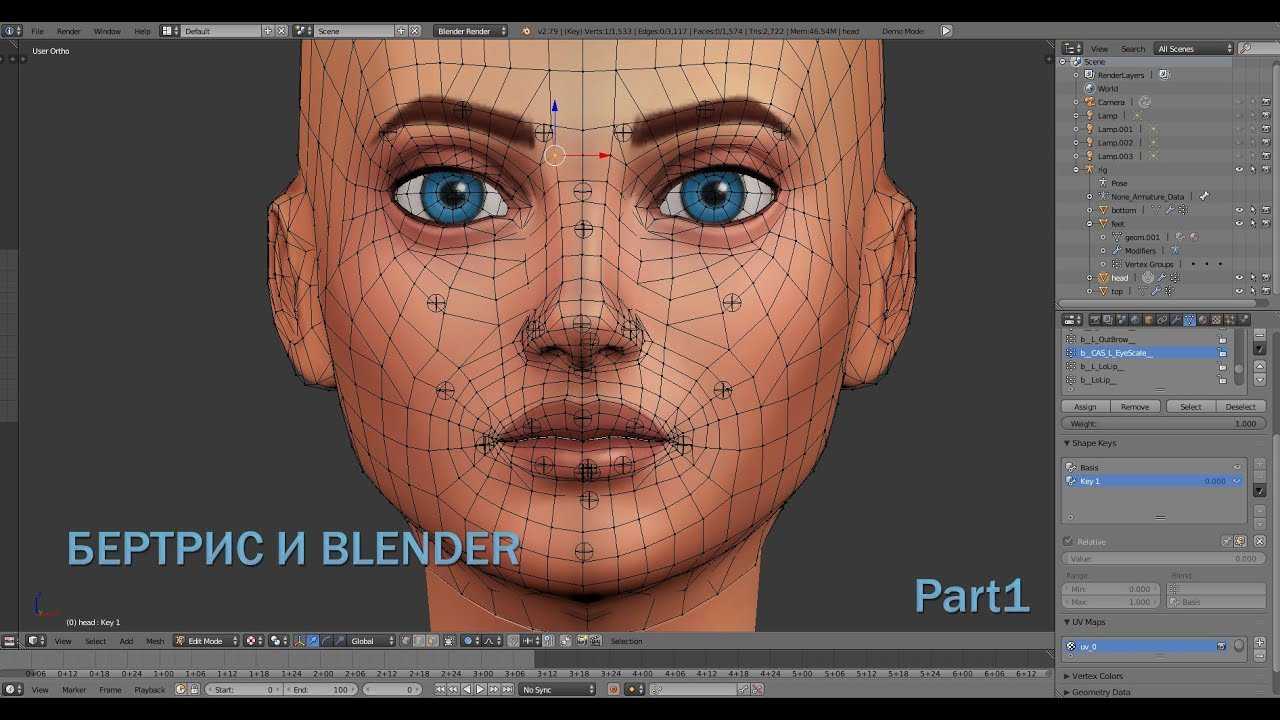Add a new UV map with plus button
The image size is (1280, 720).
click(x=1260, y=643)
